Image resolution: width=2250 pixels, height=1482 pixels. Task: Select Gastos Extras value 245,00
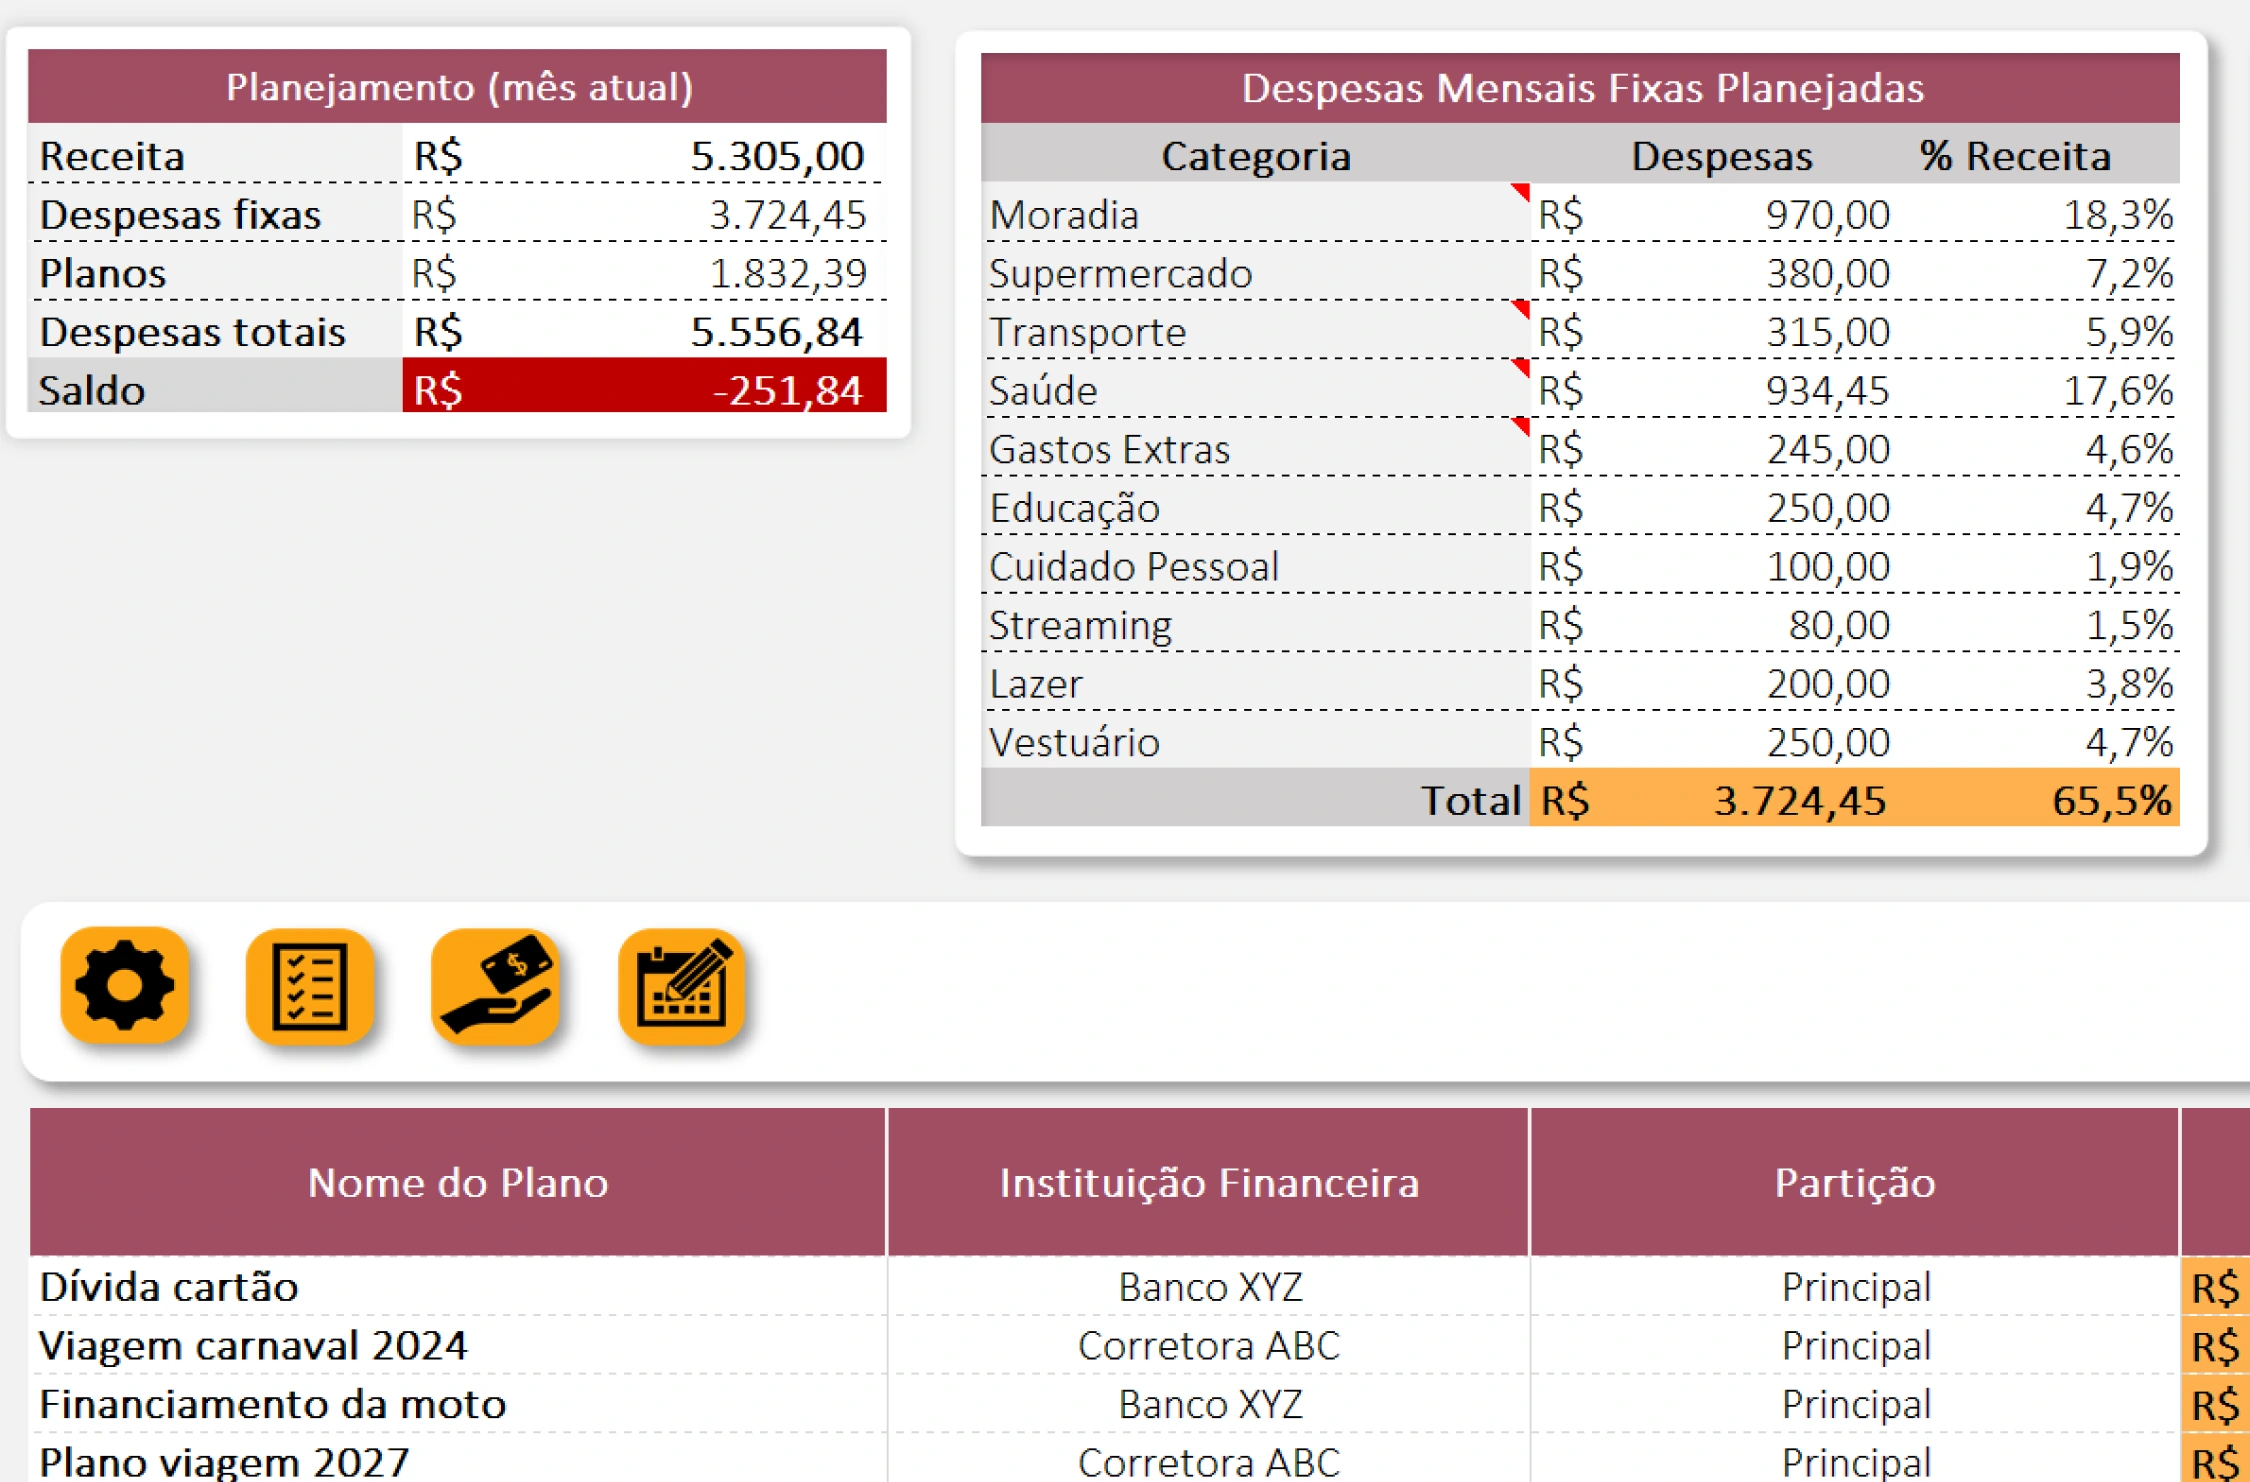point(1827,449)
